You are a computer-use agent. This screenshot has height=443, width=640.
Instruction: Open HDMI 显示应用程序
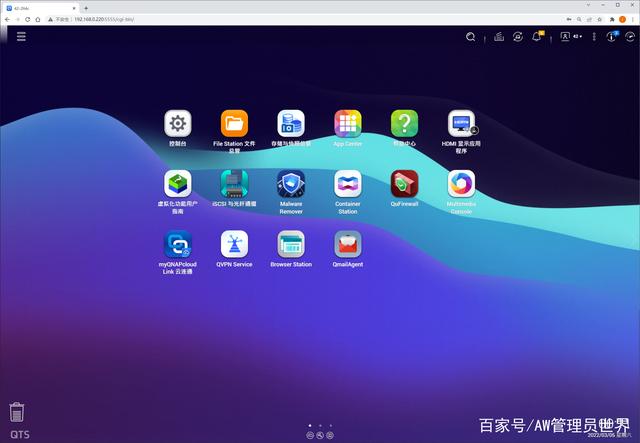[461, 123]
